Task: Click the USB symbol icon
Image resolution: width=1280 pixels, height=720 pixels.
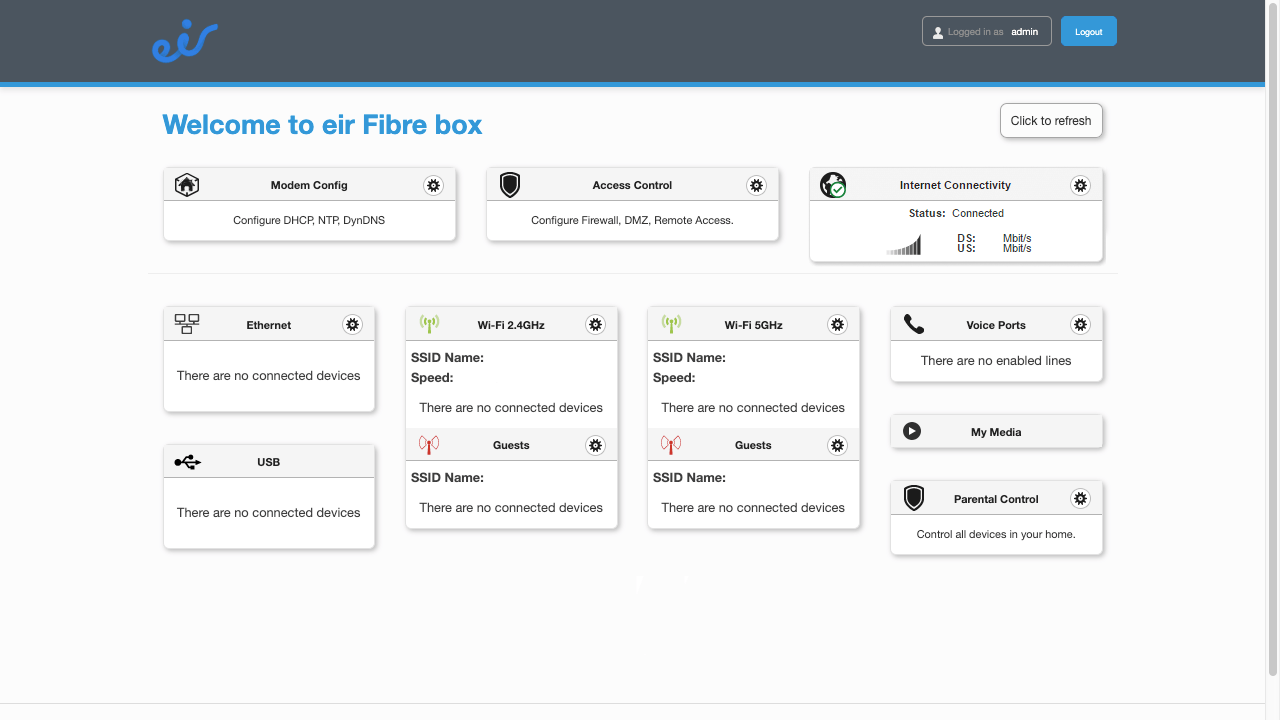Action: click(x=187, y=462)
